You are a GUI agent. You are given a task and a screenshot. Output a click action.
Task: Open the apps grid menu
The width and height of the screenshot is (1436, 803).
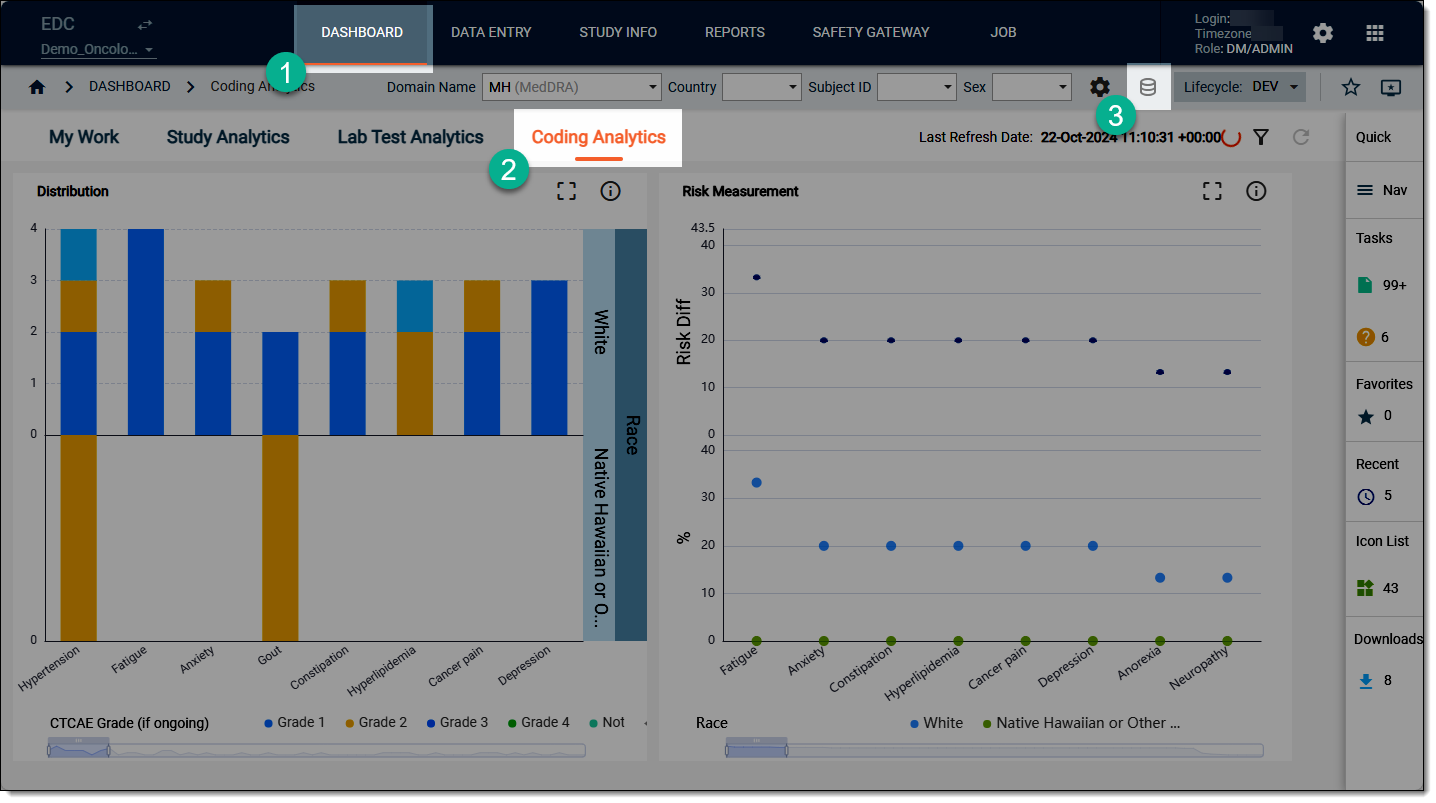pos(1375,33)
